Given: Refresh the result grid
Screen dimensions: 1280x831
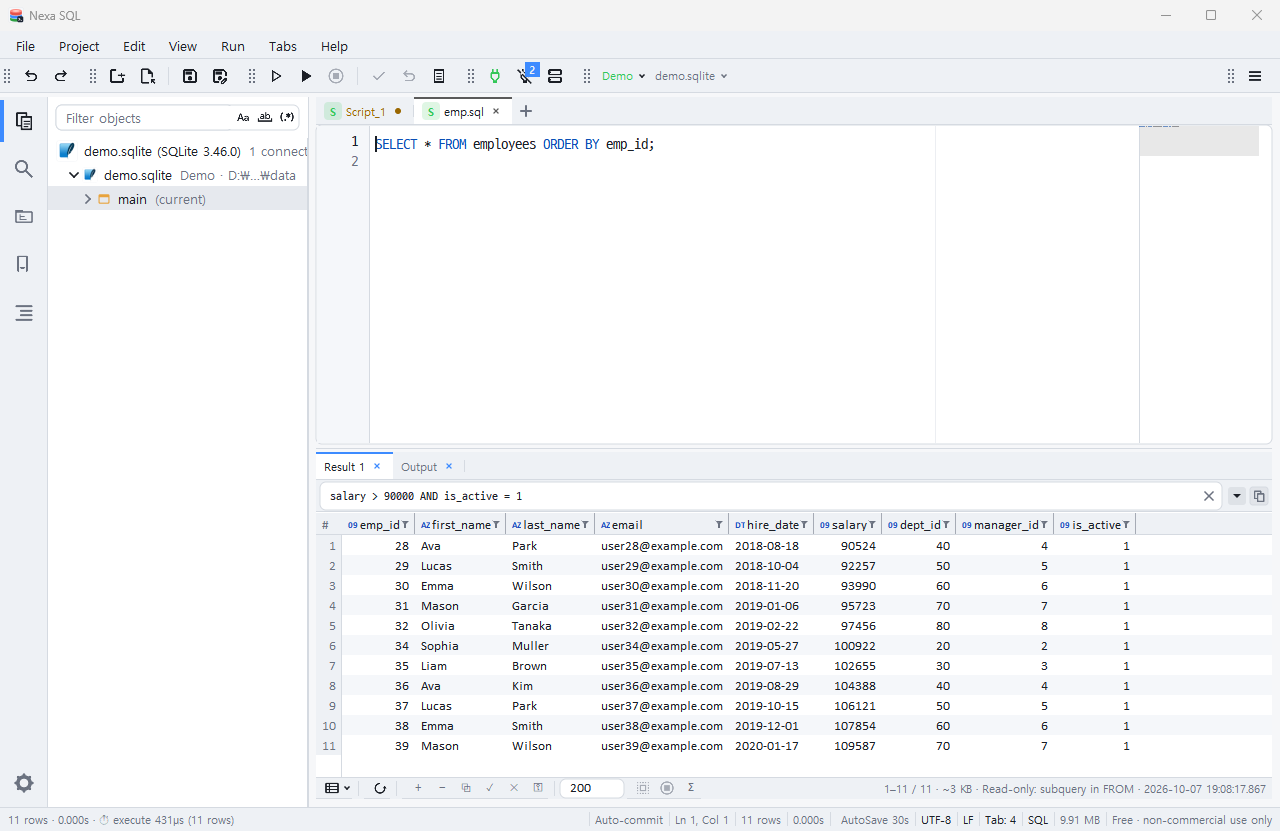Looking at the screenshot, I should point(380,788).
